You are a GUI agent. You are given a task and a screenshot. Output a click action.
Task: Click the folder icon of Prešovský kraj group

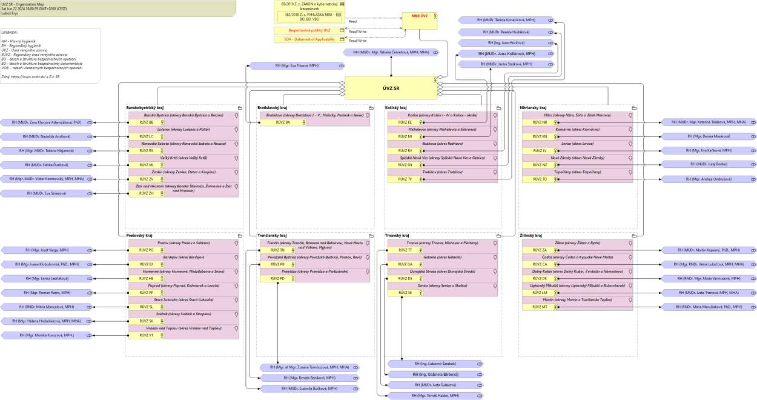pos(239,235)
